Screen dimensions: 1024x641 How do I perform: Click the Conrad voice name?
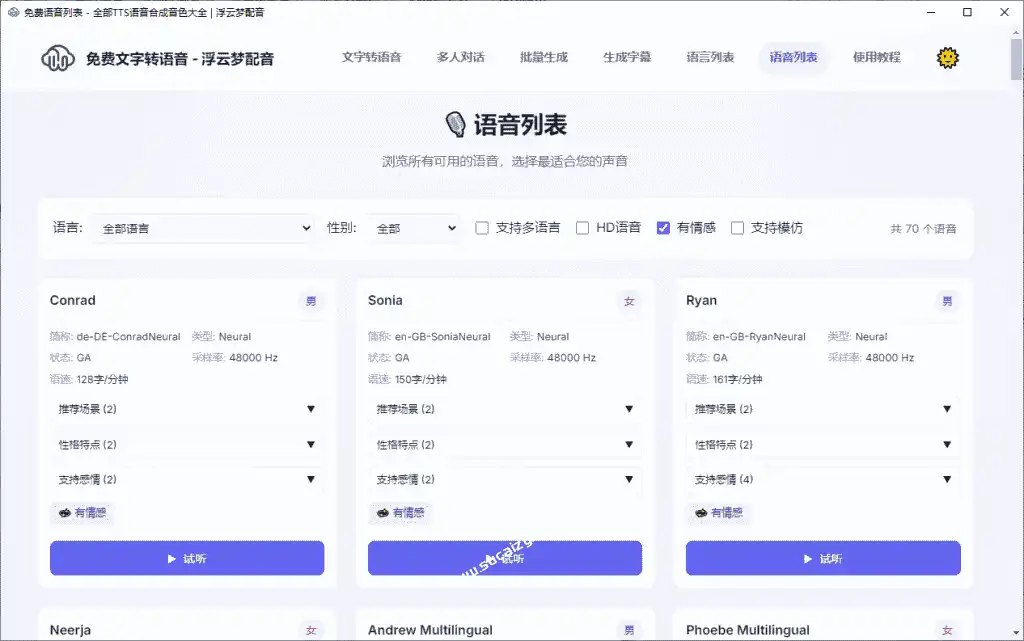72,300
